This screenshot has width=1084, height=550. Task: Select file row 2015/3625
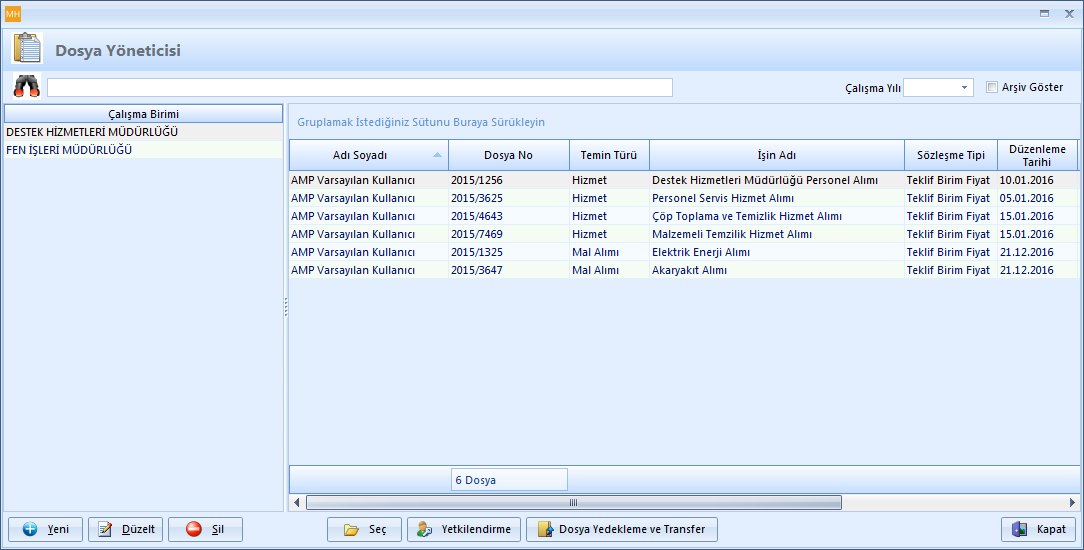(x=477, y=198)
